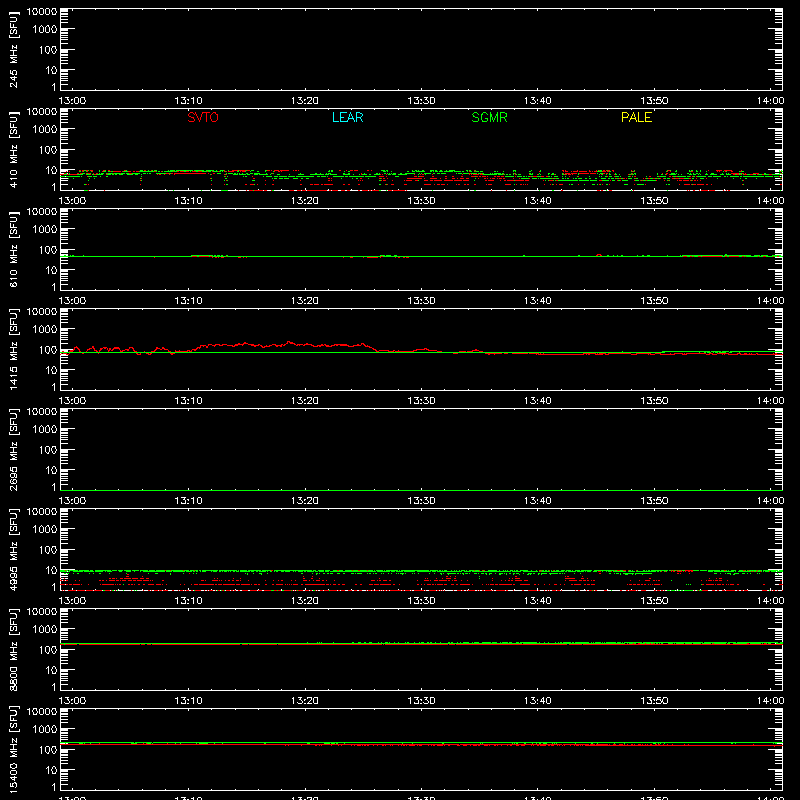This screenshot has width=800, height=800.
Task: Click the 100 y-axis value on 4995 MHz panel
Action: [48, 550]
